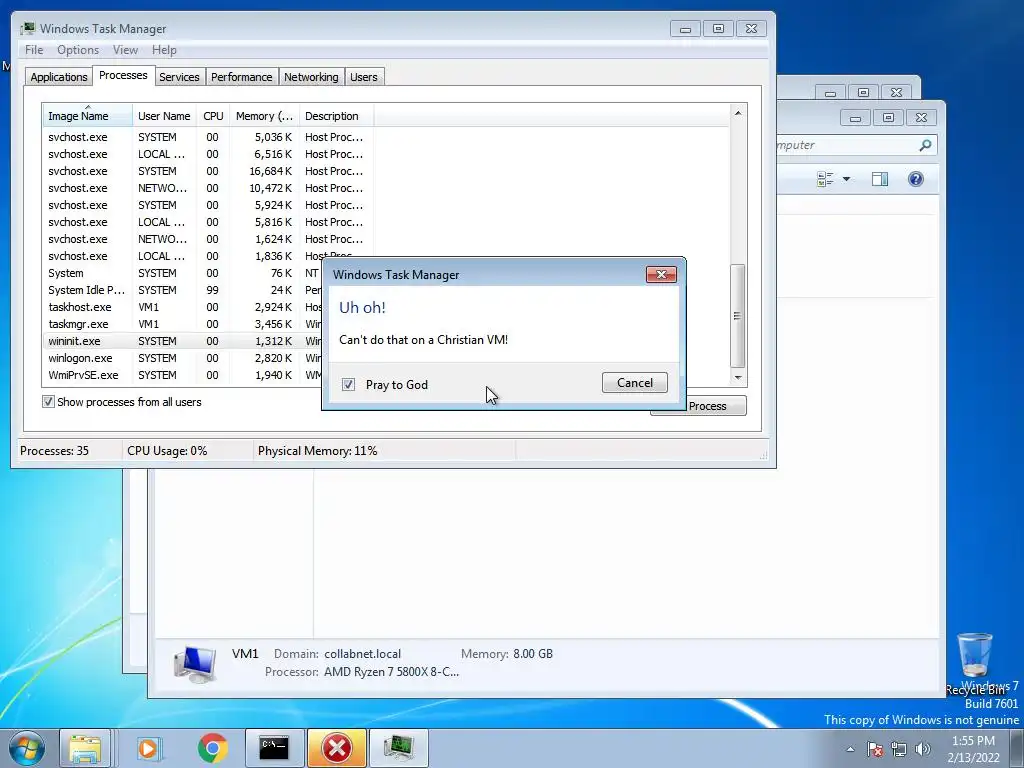Sort by Memory column header
This screenshot has height=768, width=1024.
264,116
